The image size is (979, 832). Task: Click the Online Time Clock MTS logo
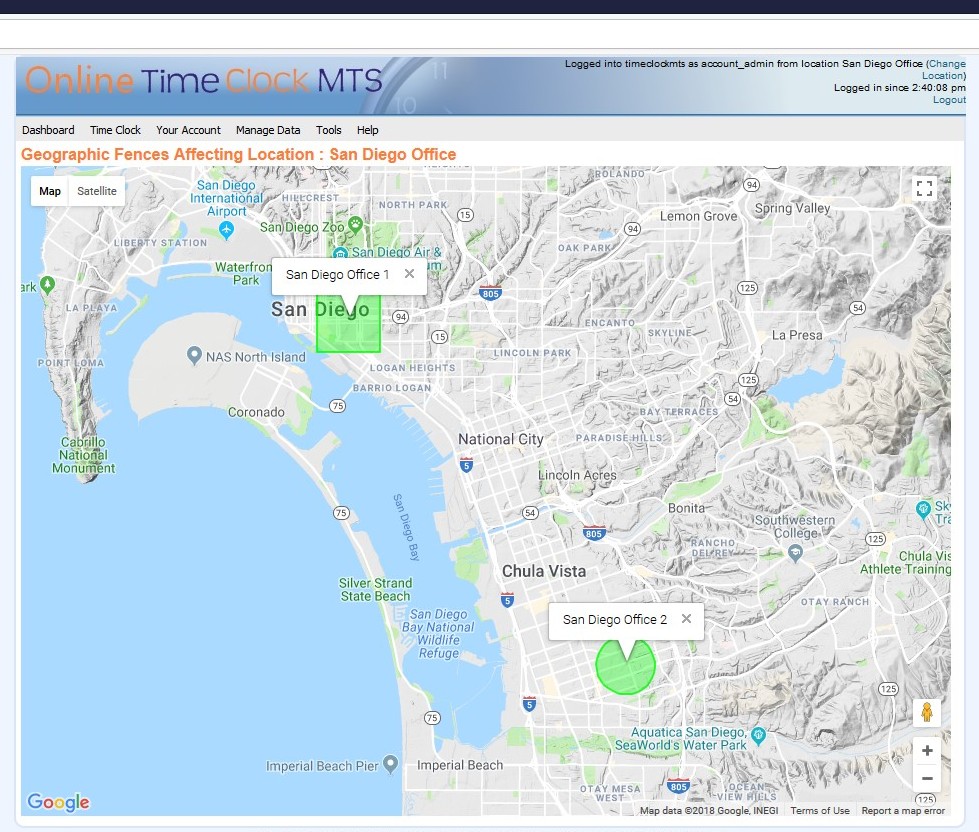click(x=204, y=81)
